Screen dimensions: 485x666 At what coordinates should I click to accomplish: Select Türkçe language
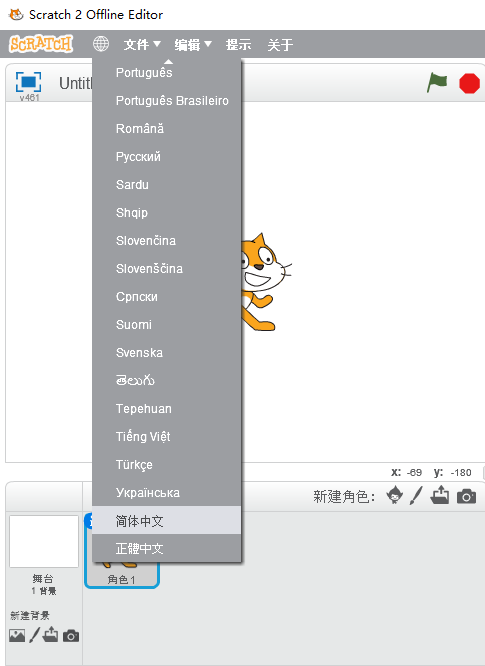pyautogui.click(x=166, y=465)
